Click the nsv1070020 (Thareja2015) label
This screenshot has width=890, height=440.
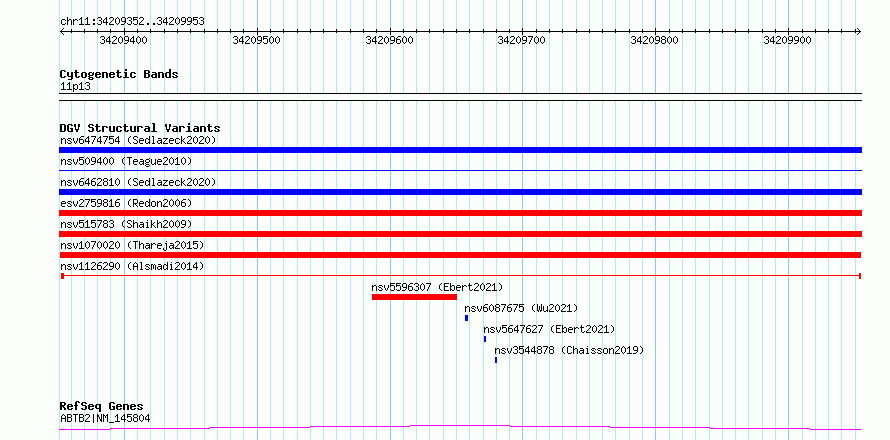(132, 245)
